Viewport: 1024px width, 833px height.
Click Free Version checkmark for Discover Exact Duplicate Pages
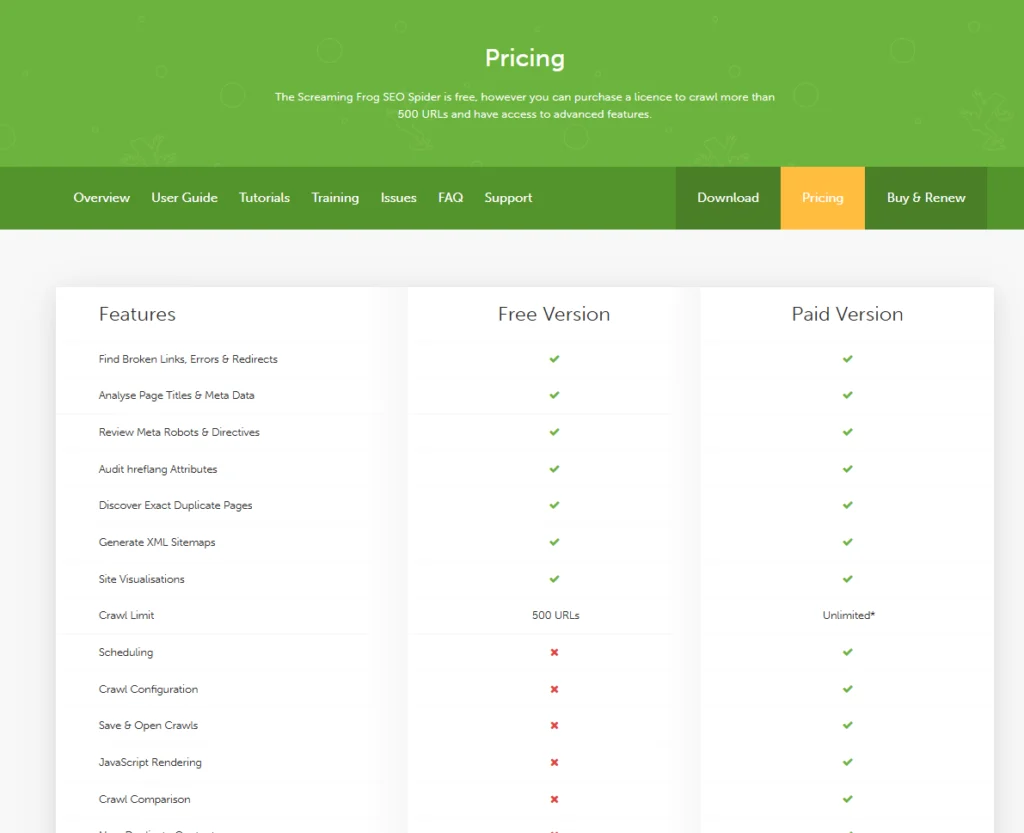pos(554,505)
